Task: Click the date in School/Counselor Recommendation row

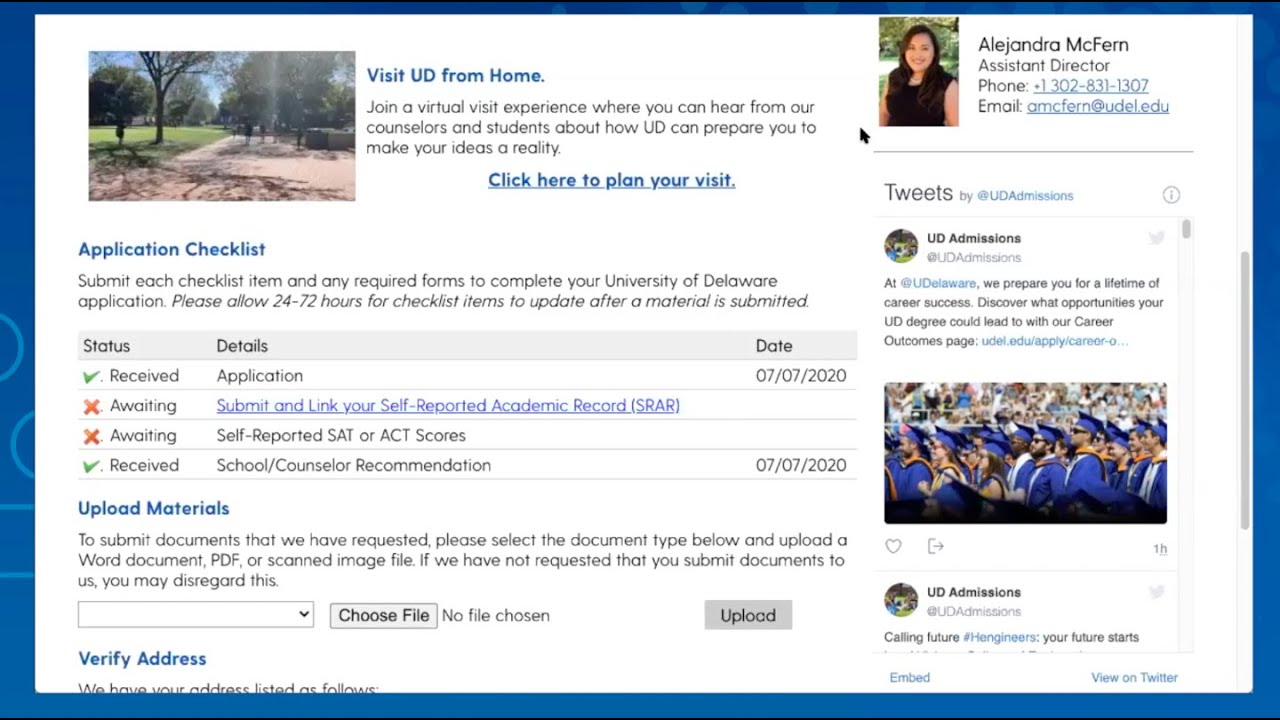Action: click(801, 465)
